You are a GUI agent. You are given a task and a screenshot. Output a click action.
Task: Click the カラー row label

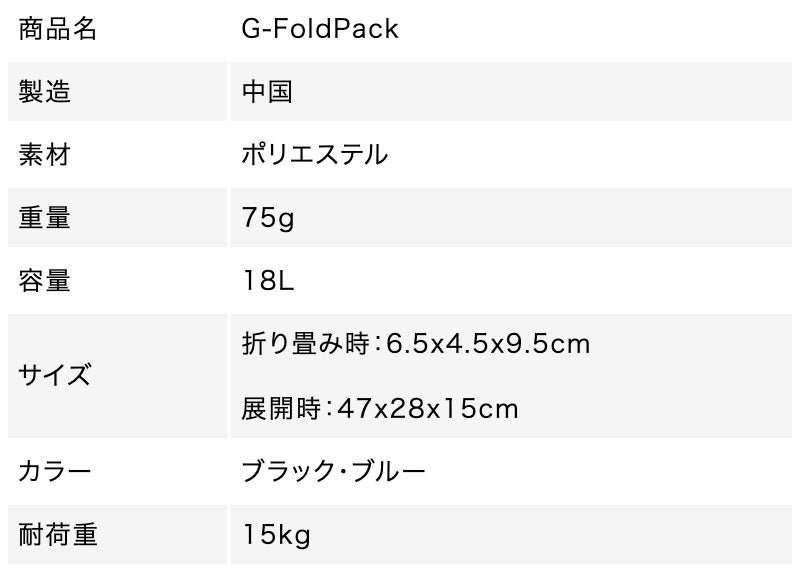point(55,471)
